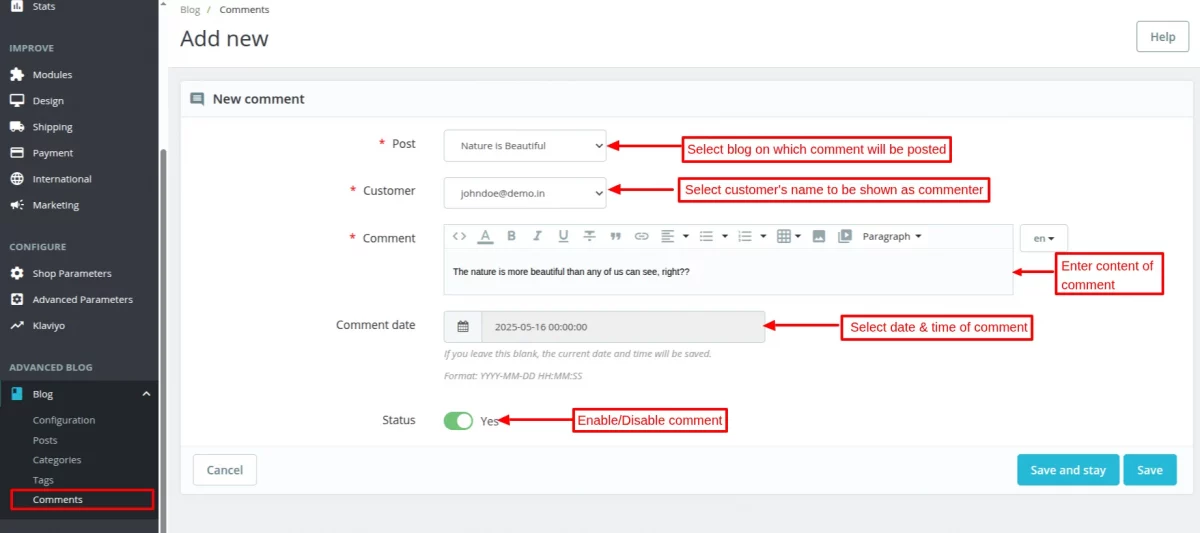
Task: Insert media video in comment editor
Action: (x=845, y=237)
